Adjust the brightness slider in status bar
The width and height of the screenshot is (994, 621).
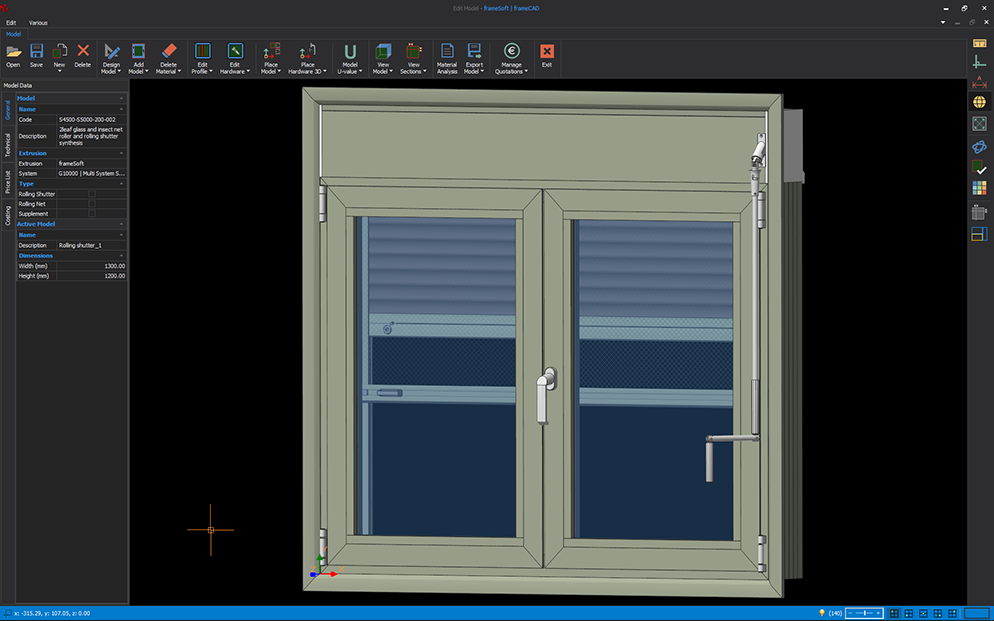click(x=865, y=613)
